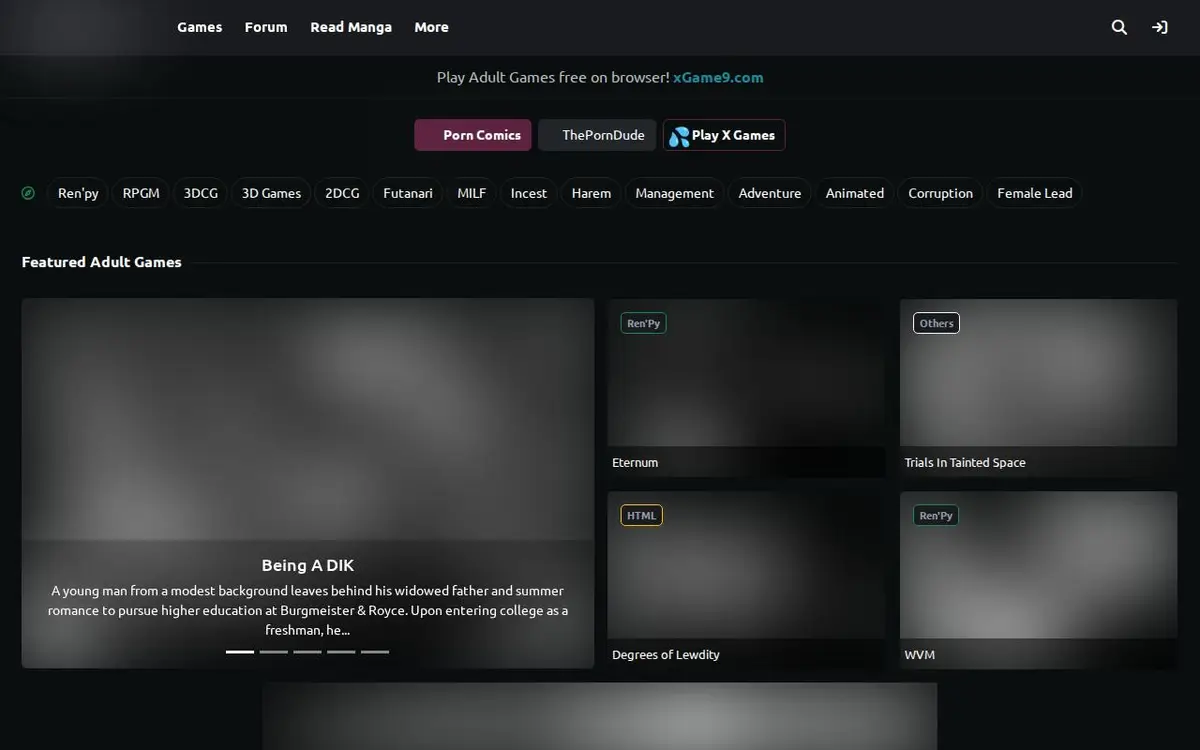The height and width of the screenshot is (750, 1200).
Task: Open the WVM game thumbnail
Action: pyautogui.click(x=1038, y=580)
